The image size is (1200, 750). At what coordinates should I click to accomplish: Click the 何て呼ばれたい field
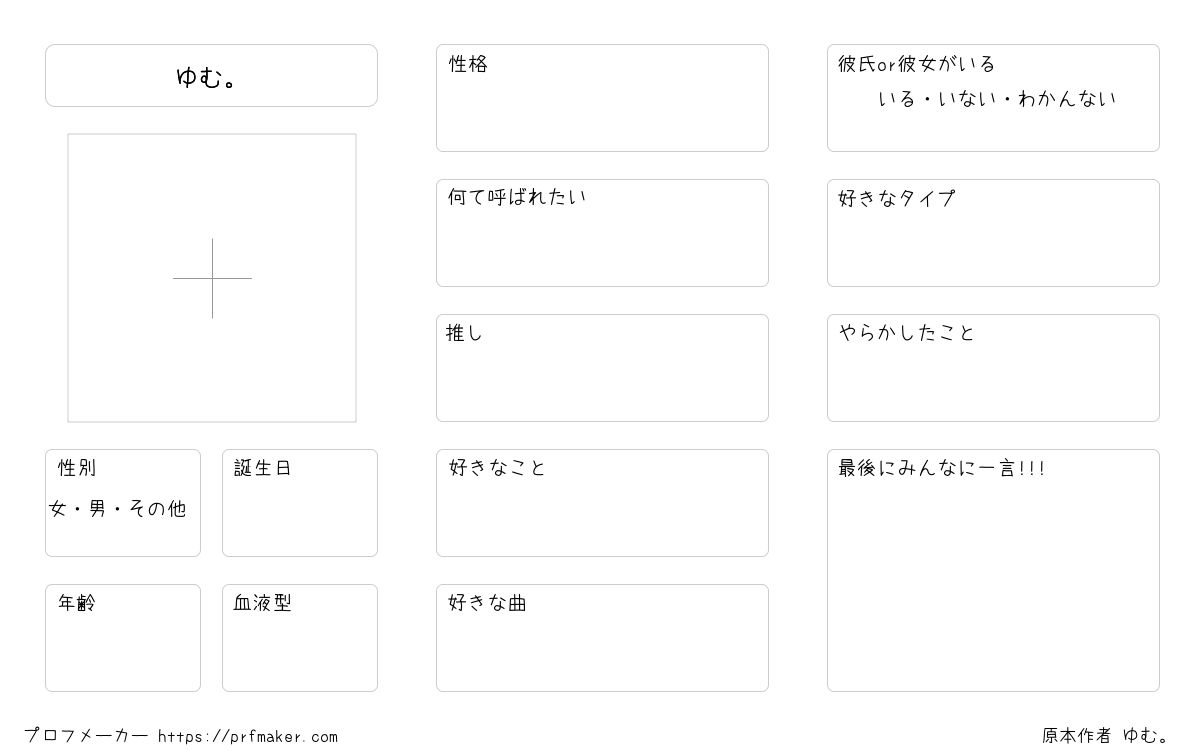[x=602, y=233]
